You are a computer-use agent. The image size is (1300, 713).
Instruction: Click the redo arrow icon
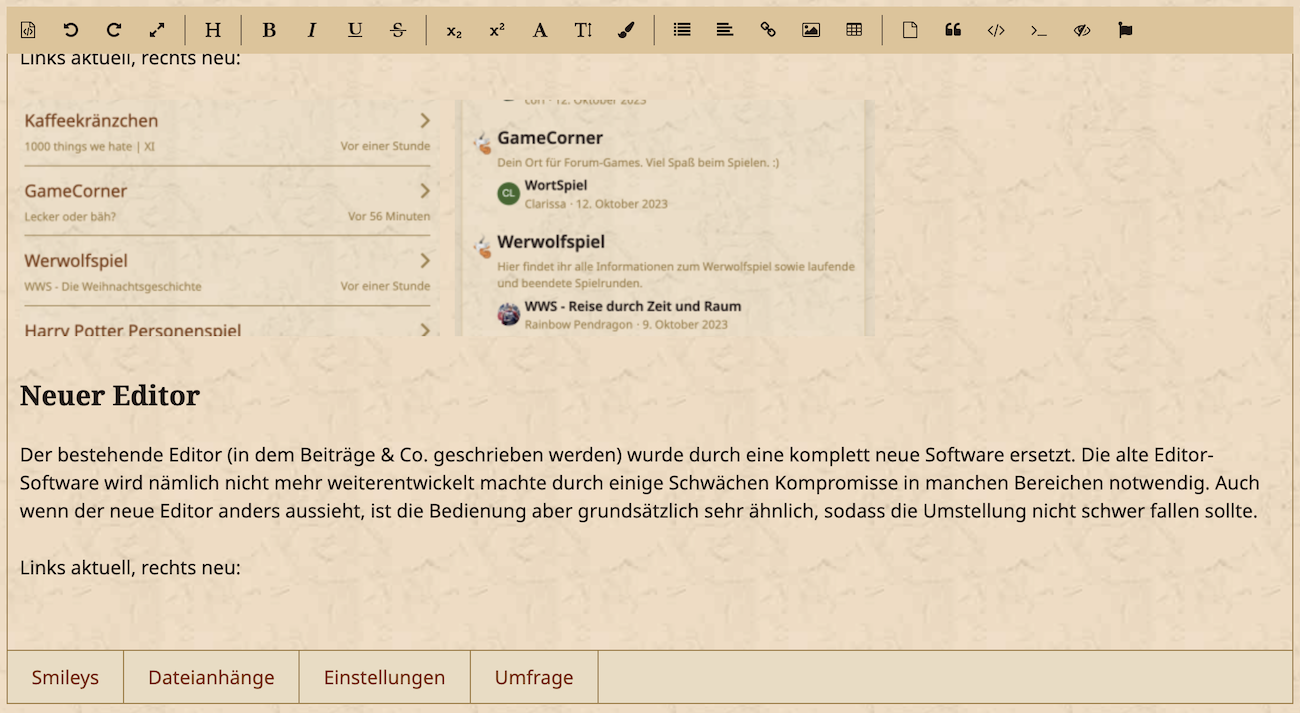114,30
